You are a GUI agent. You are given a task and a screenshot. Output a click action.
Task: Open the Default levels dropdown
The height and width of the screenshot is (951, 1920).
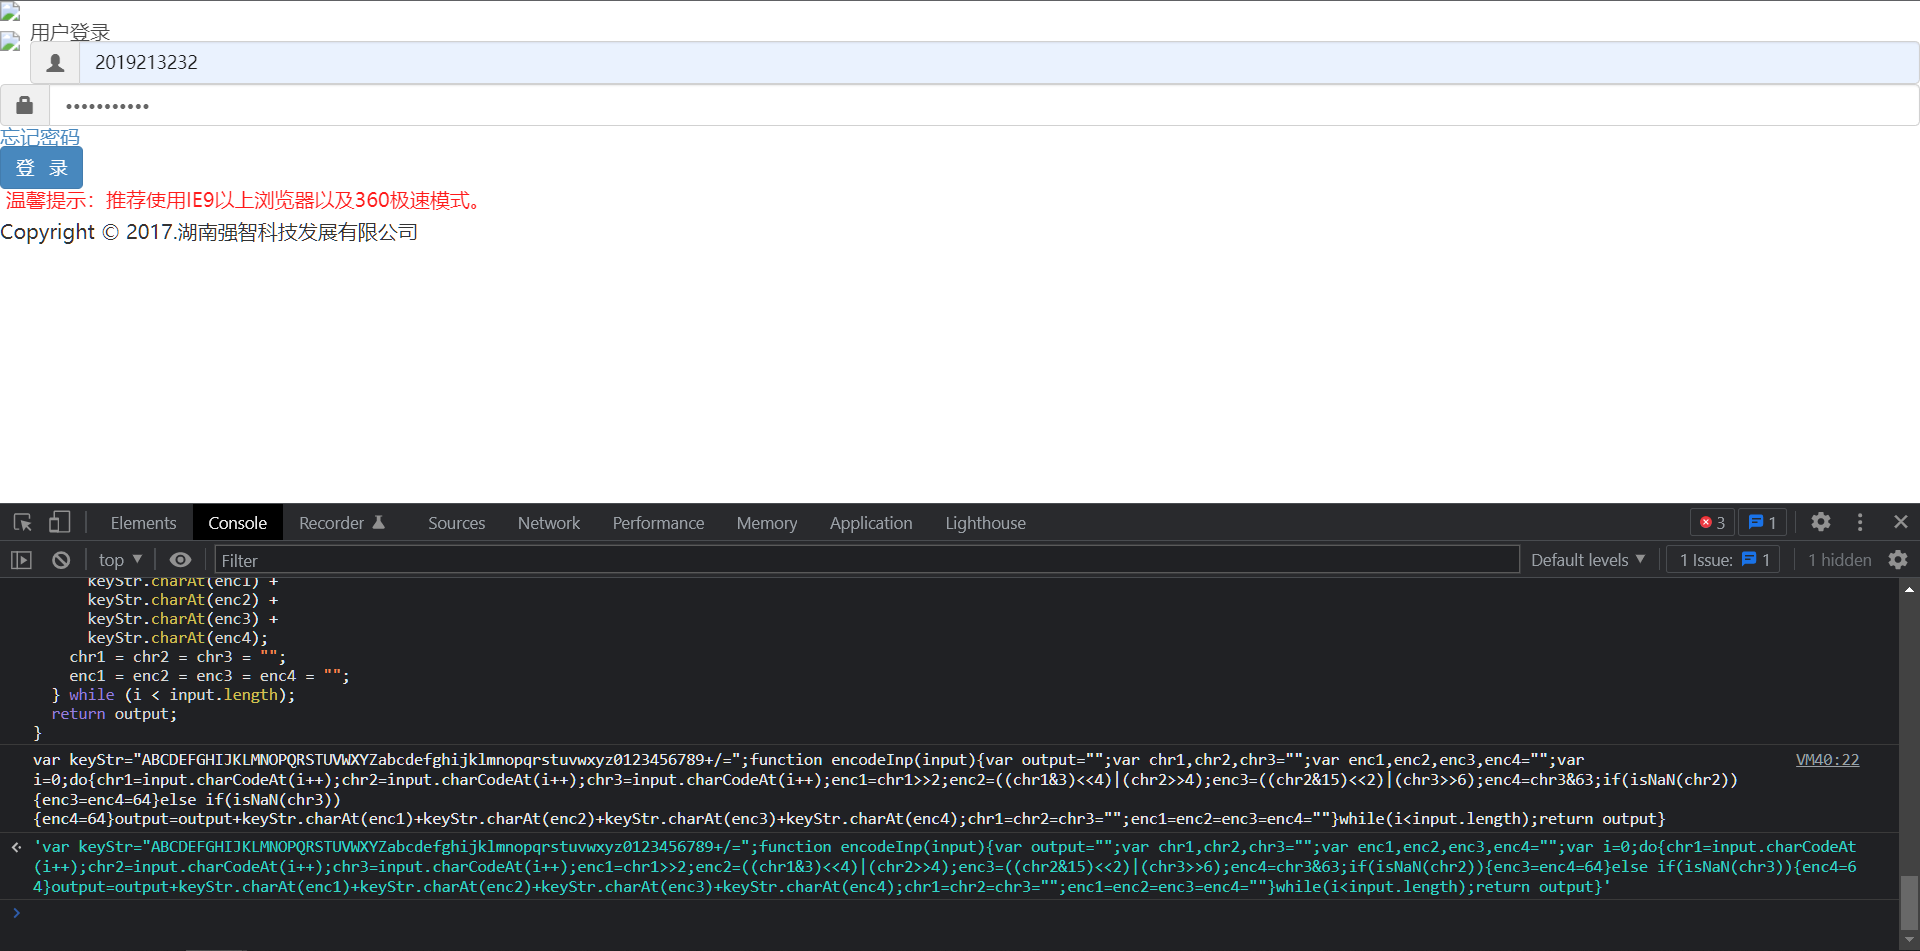pyautogui.click(x=1586, y=559)
